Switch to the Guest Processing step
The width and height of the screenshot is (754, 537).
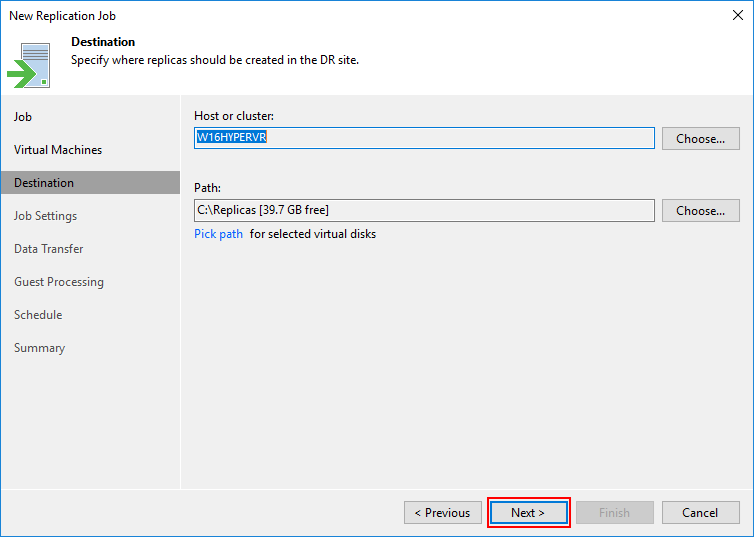(x=59, y=282)
